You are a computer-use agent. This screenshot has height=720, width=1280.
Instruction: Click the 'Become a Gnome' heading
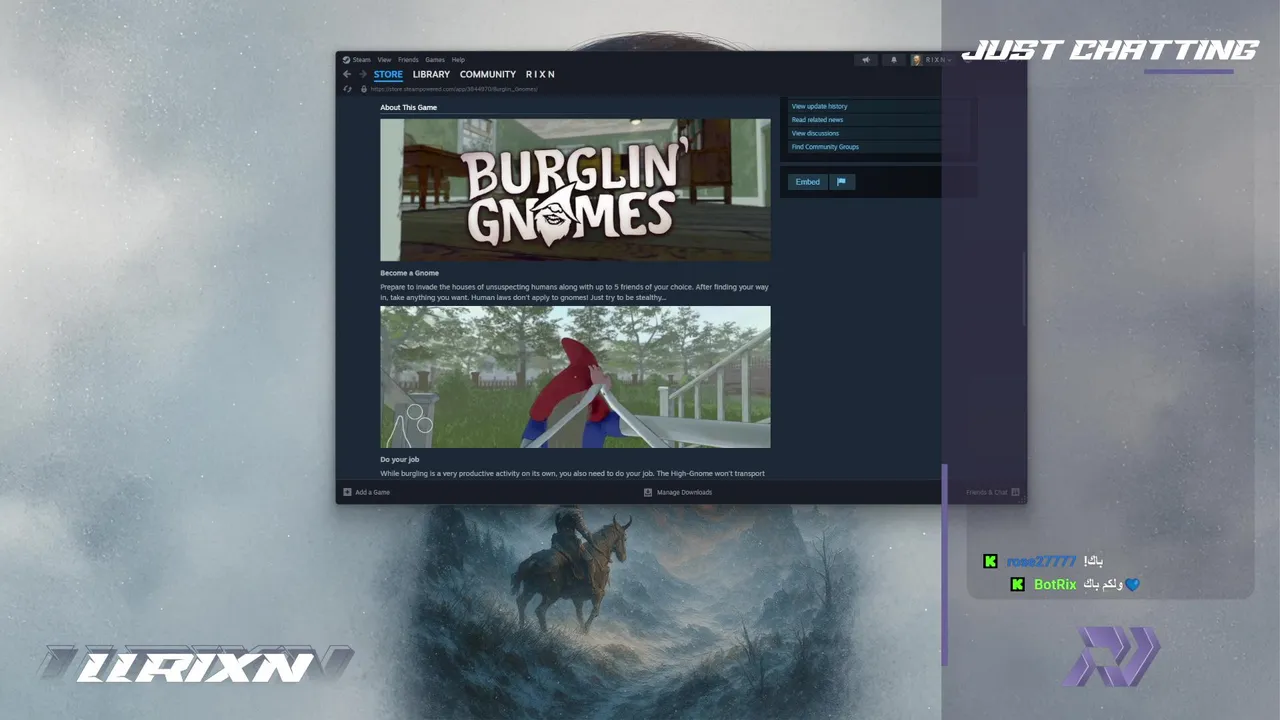click(x=409, y=273)
